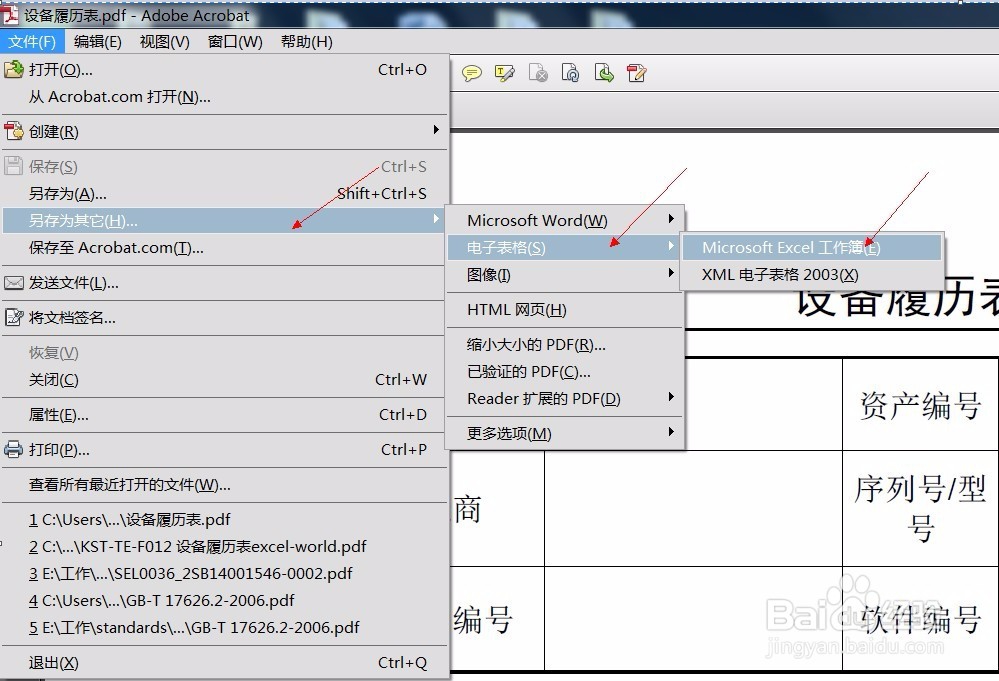Open recent file 2 KST-TE-F012 设备履历表excel-world.pdf
999x681 pixels.
click(225, 547)
